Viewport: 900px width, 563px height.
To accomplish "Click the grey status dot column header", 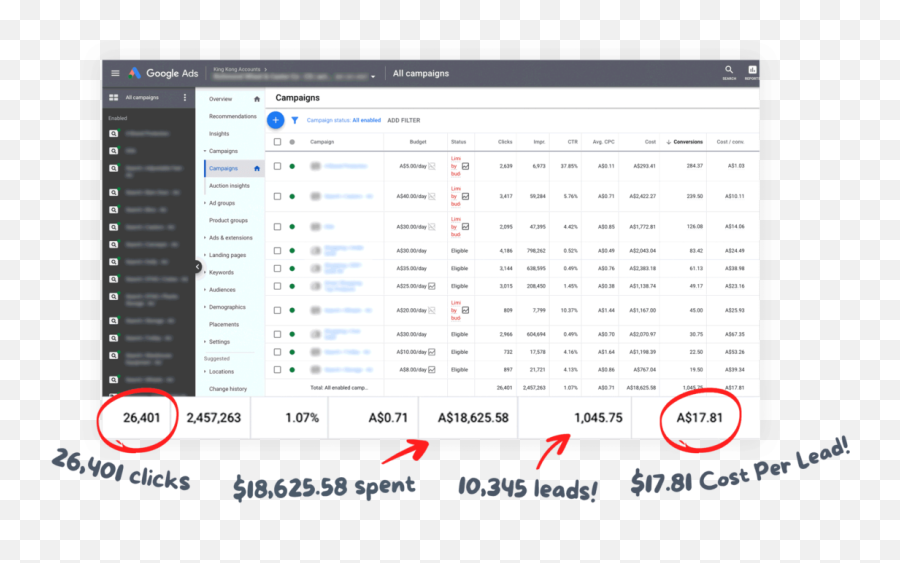I will [x=292, y=142].
